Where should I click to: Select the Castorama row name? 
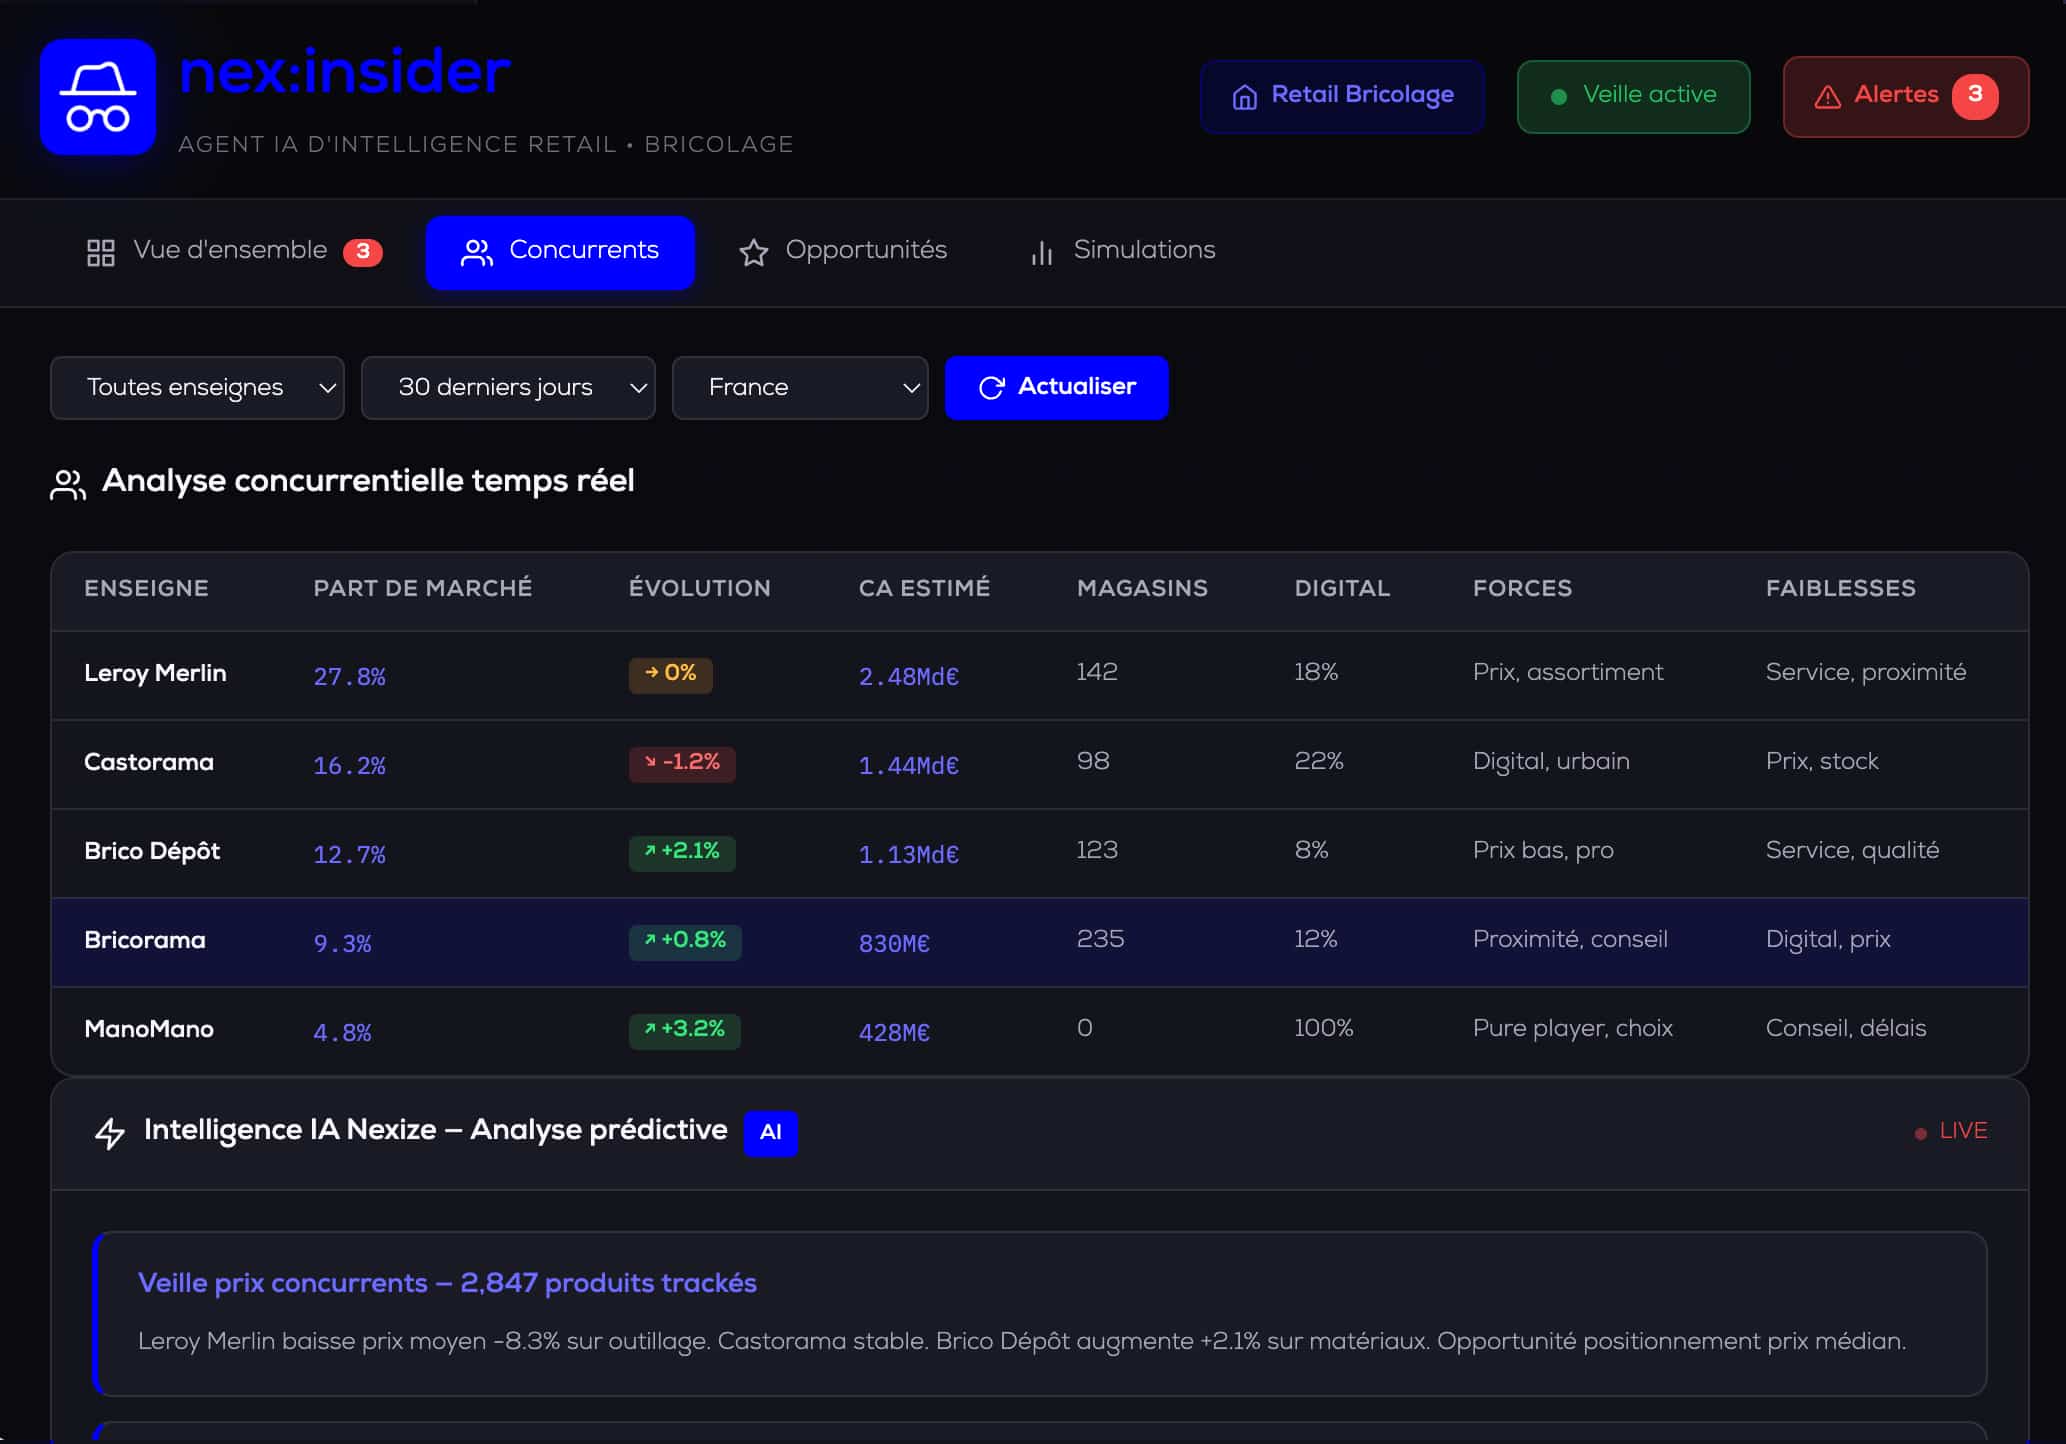tap(149, 763)
